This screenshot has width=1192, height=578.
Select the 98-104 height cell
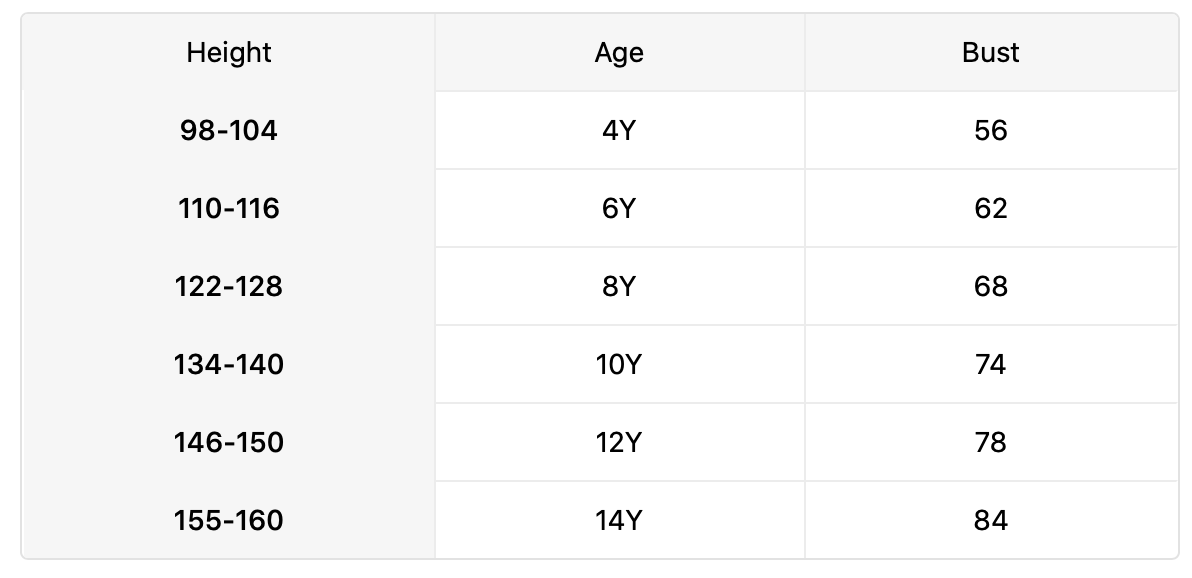(229, 131)
